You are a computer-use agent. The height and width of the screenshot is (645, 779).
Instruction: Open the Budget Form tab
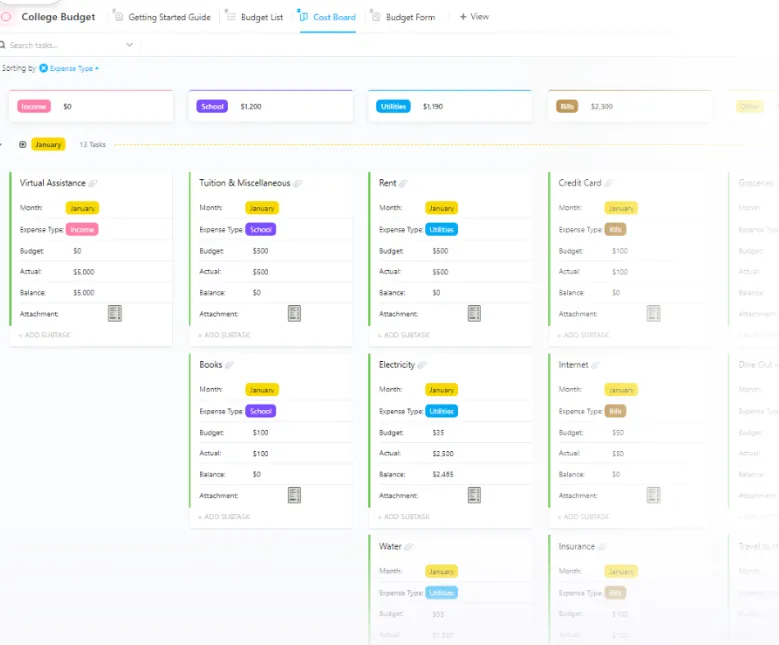pyautogui.click(x=403, y=17)
